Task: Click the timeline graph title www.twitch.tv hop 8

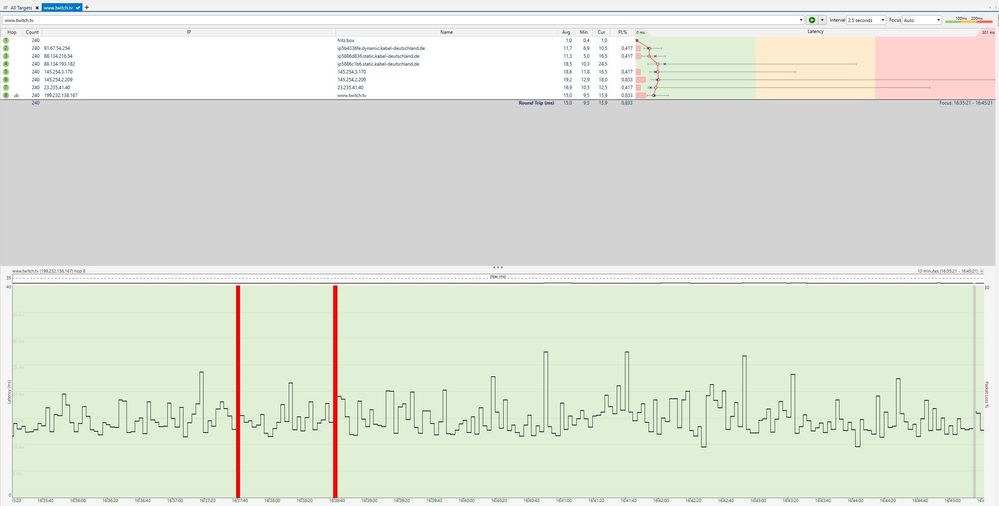Action: [48, 271]
